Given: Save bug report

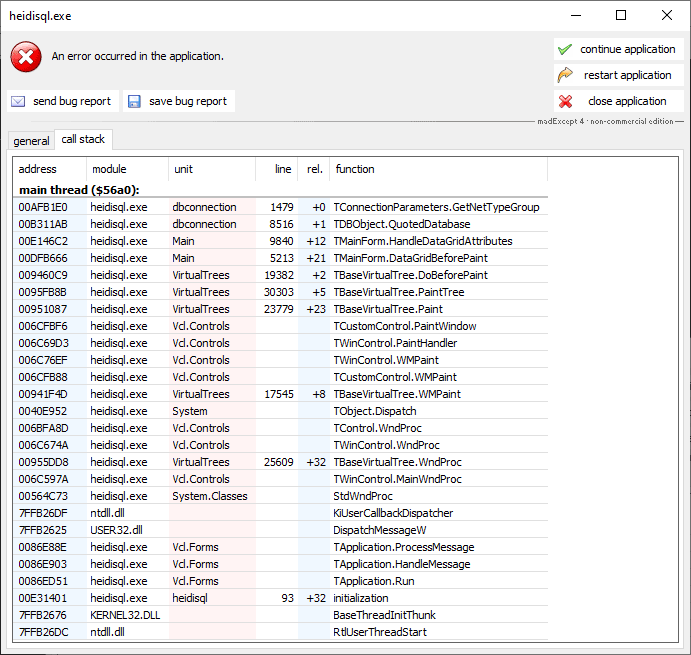Looking at the screenshot, I should [x=179, y=101].
